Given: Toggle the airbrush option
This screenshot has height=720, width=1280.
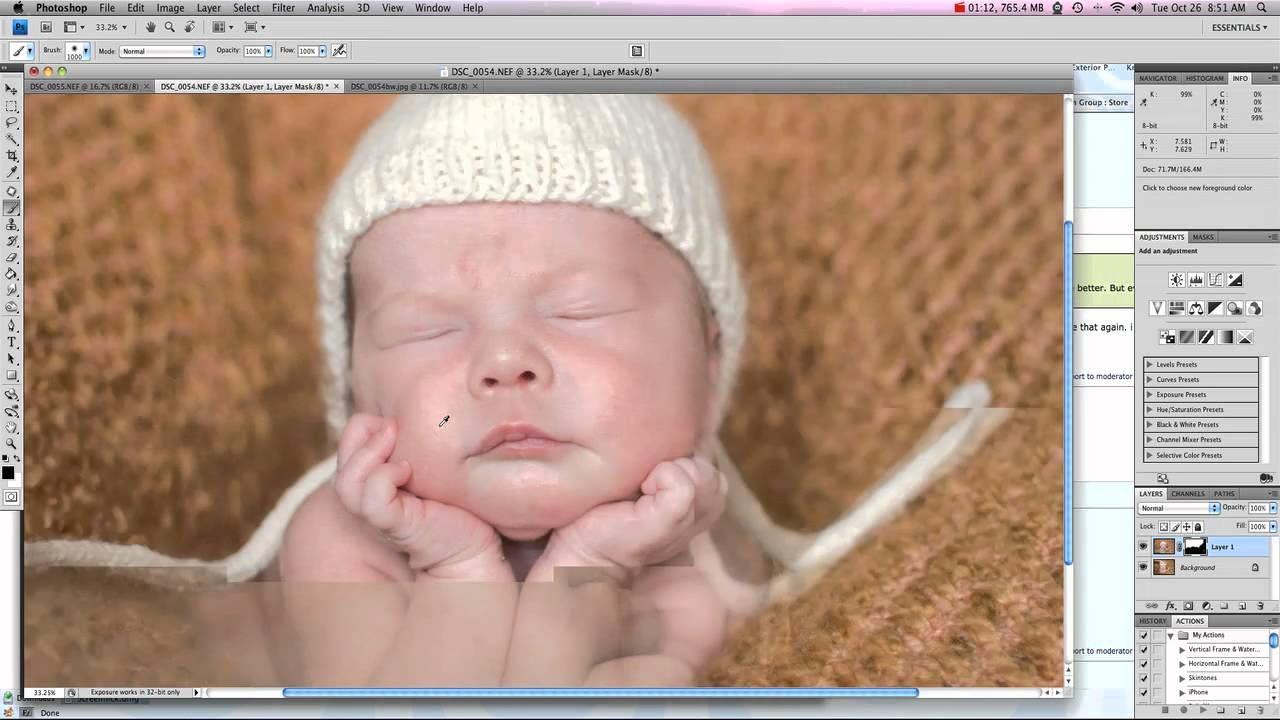Looking at the screenshot, I should (340, 50).
